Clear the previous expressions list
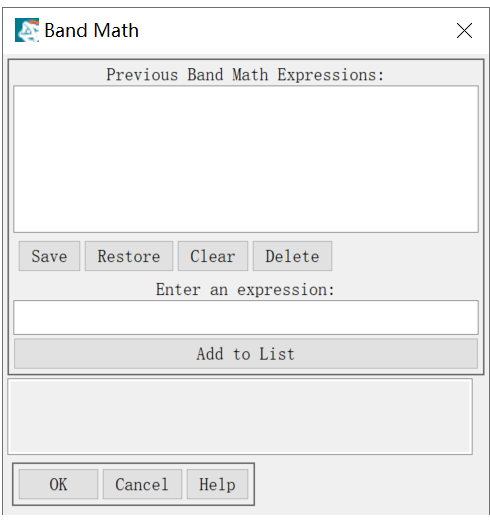The width and height of the screenshot is (490, 523). pyautogui.click(x=213, y=256)
